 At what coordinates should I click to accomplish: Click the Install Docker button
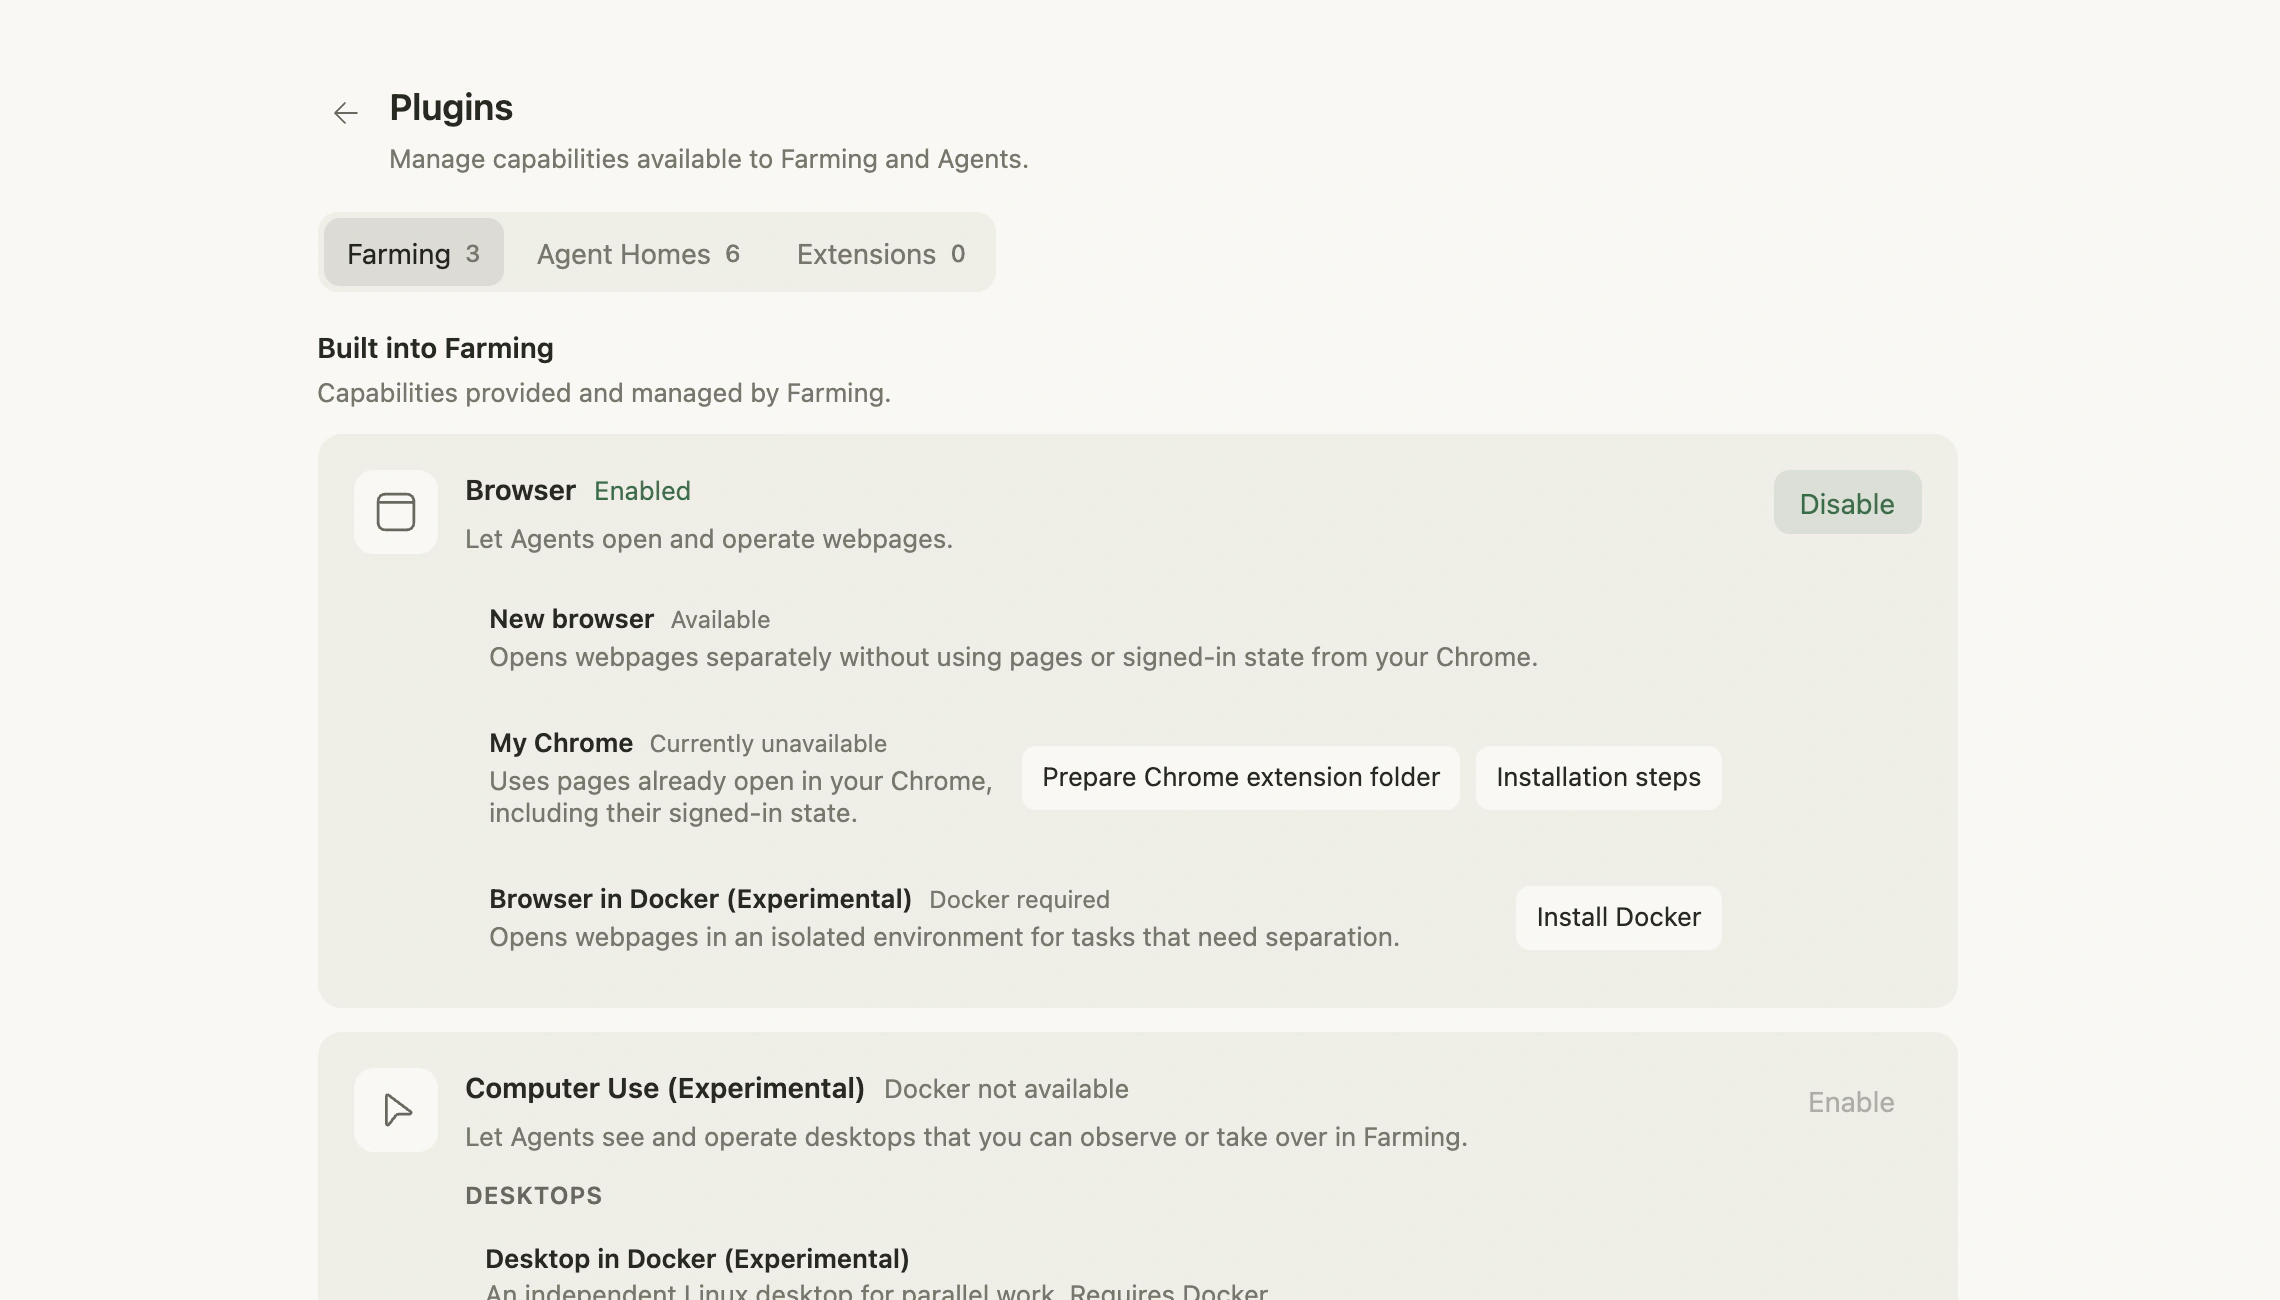pos(1618,918)
